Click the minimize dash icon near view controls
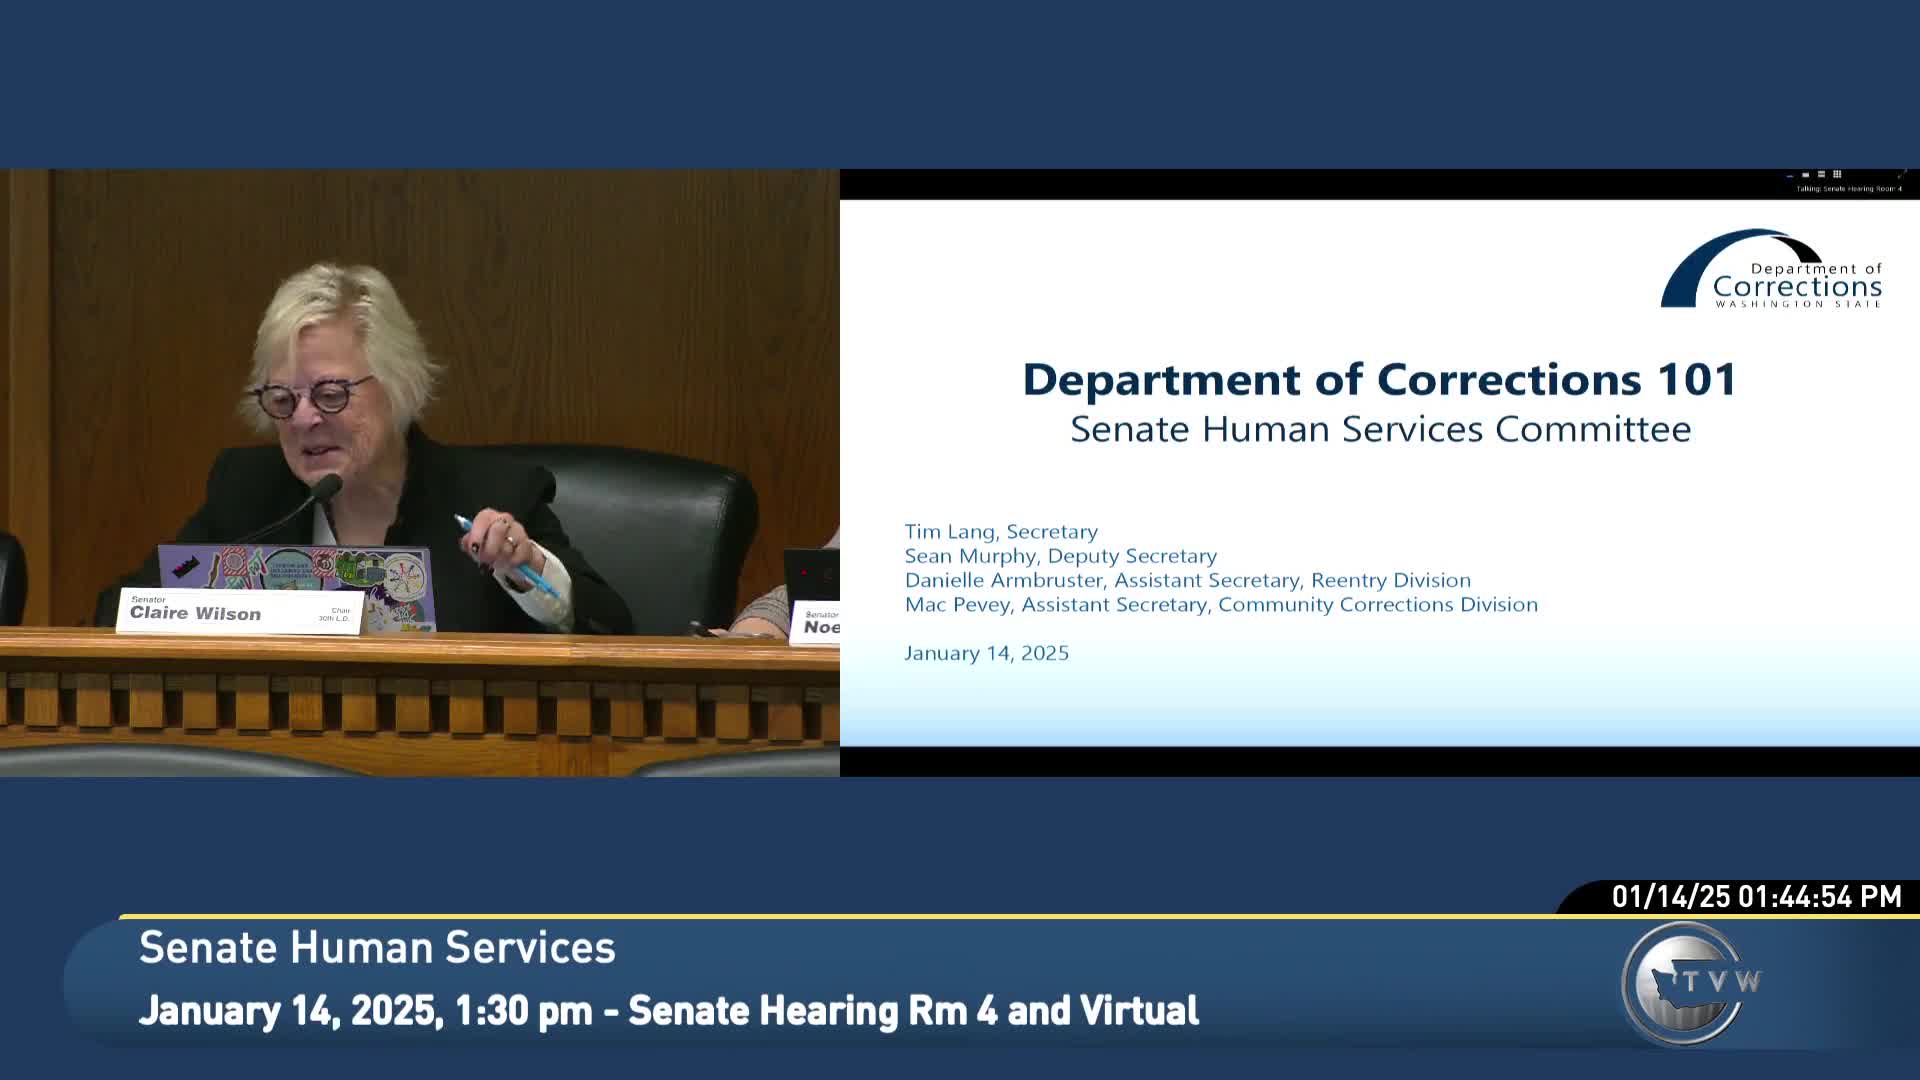Viewport: 1920px width, 1080px height. (x=1790, y=176)
